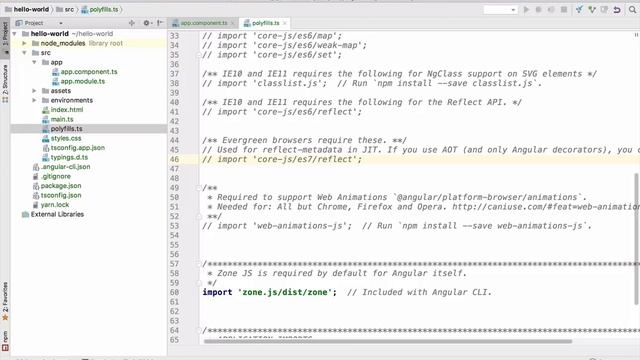Viewport: 640px width, 360px height.
Task: Click the External Libraries icon
Action: tap(25, 214)
